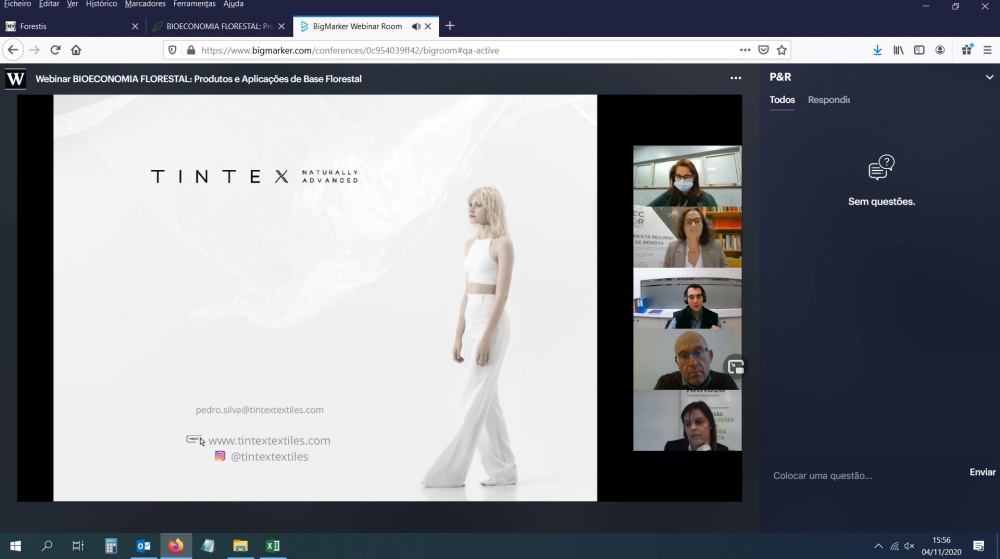Open the Marcadores menu
This screenshot has height=559, width=1000.
(145, 4)
